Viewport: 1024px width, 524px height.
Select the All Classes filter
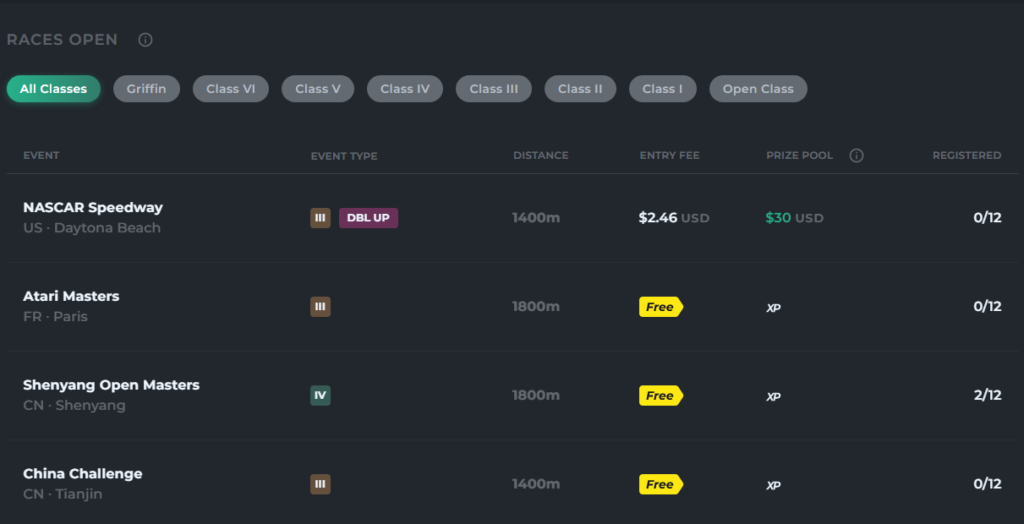[53, 89]
